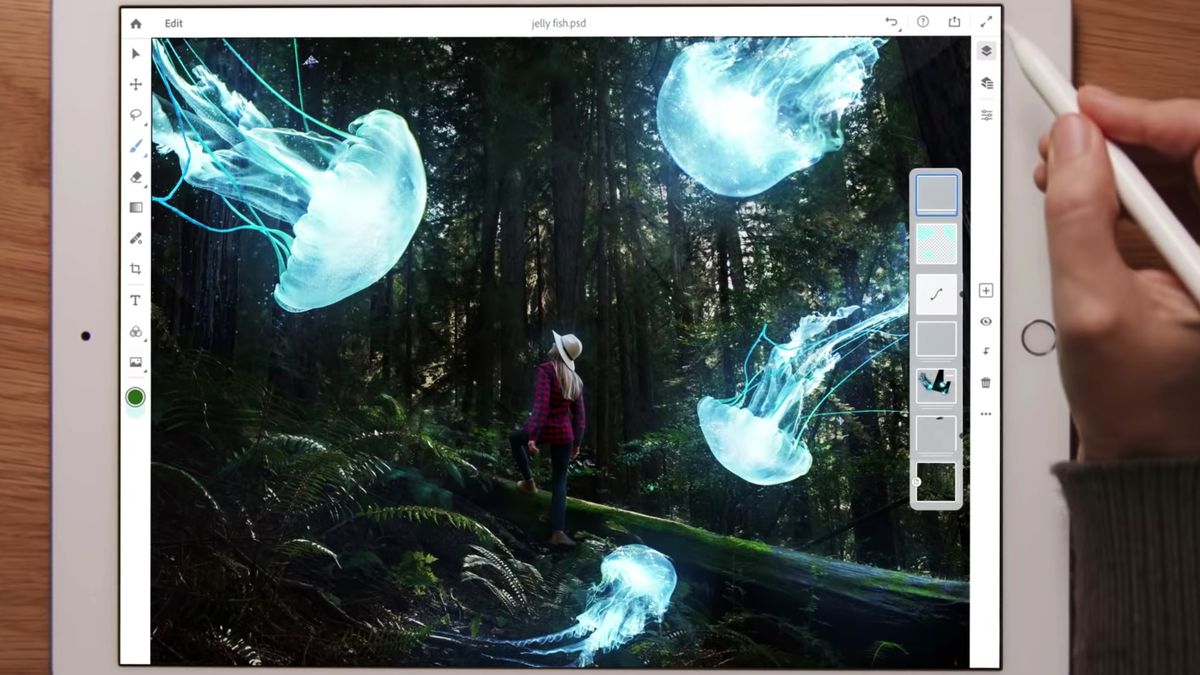Undo the last action

[x=891, y=21]
